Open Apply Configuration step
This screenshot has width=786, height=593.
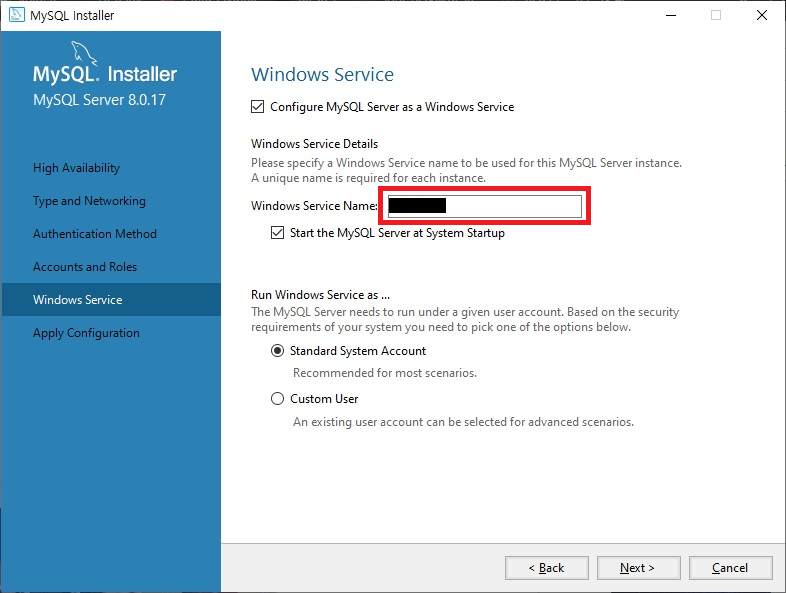pyautogui.click(x=86, y=333)
